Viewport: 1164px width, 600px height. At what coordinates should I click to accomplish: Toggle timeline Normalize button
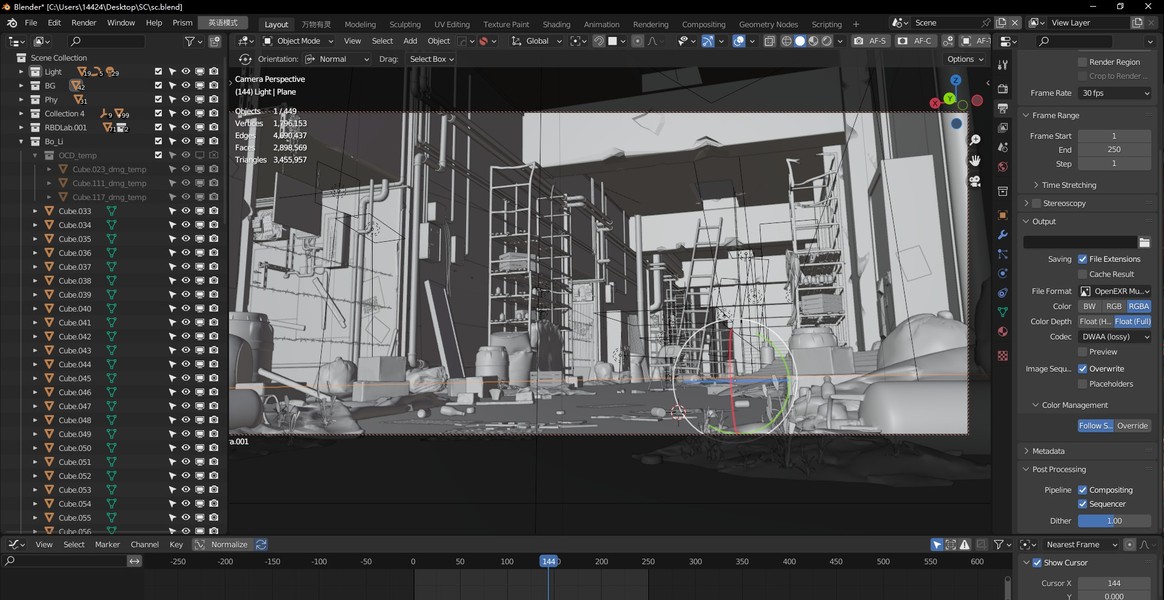click(222, 545)
